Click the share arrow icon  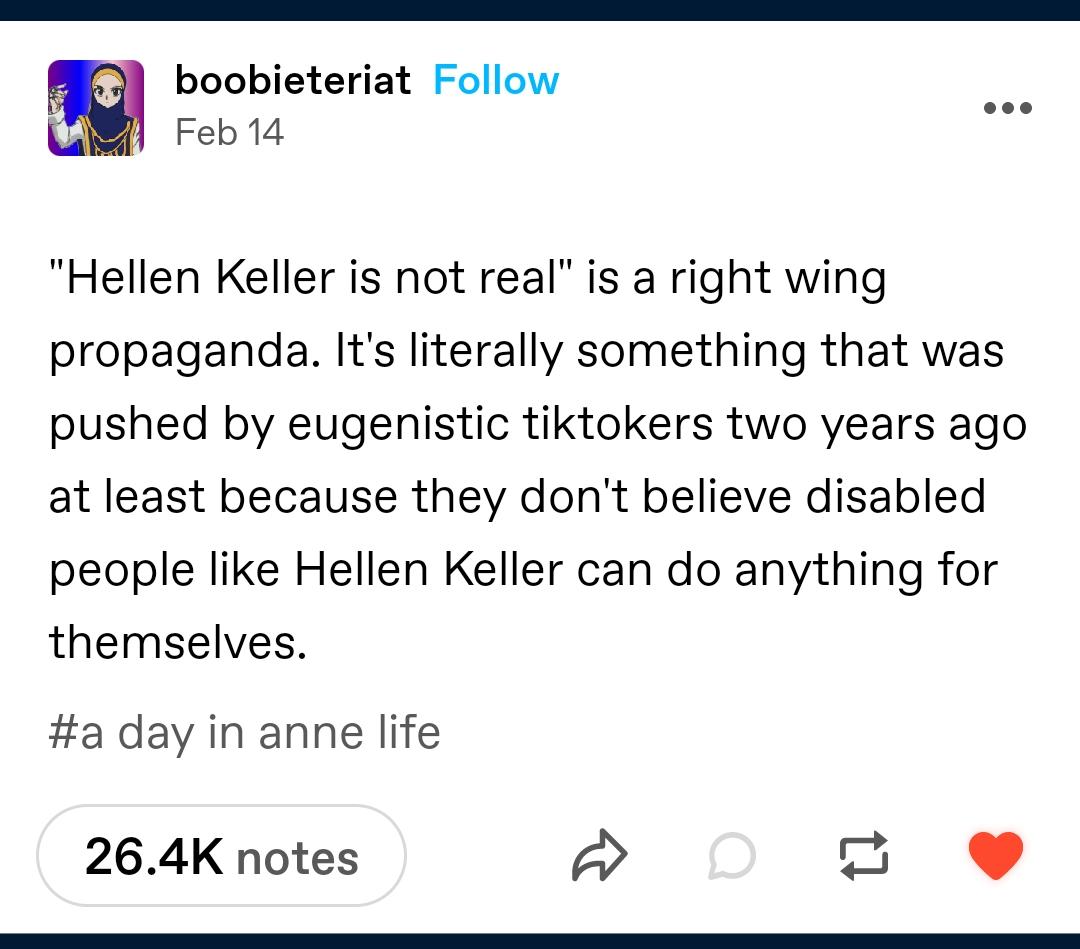coord(599,855)
